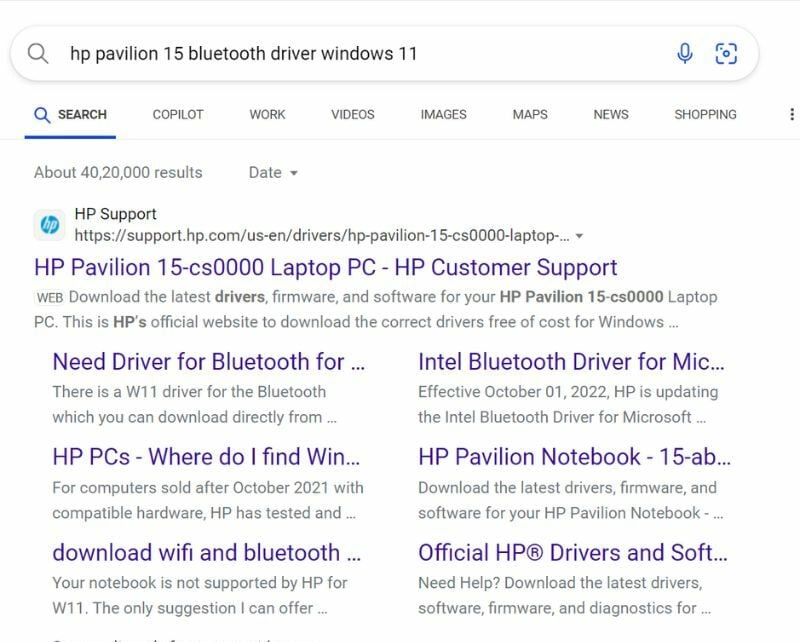Open HP Pavilion 15-cs0000 Laptop PC result

pos(326,267)
